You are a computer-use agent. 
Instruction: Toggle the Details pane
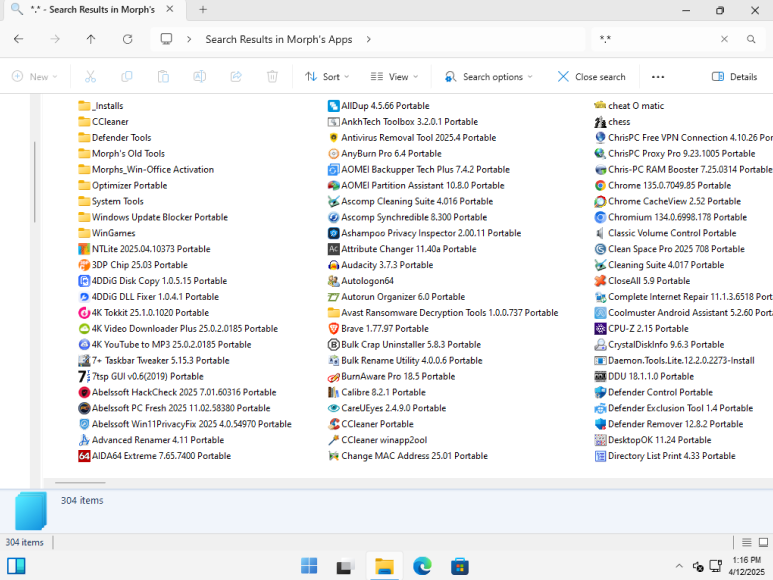[x=734, y=77]
